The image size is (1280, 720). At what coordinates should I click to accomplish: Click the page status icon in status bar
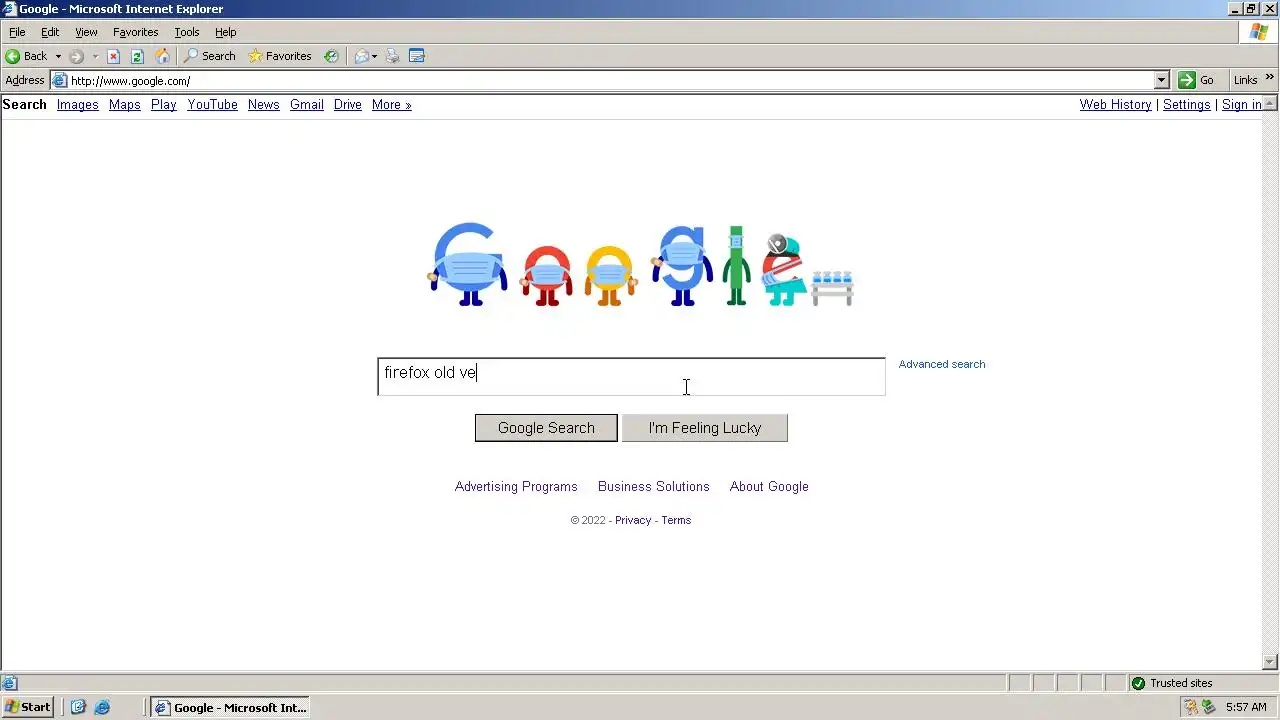click(9, 684)
